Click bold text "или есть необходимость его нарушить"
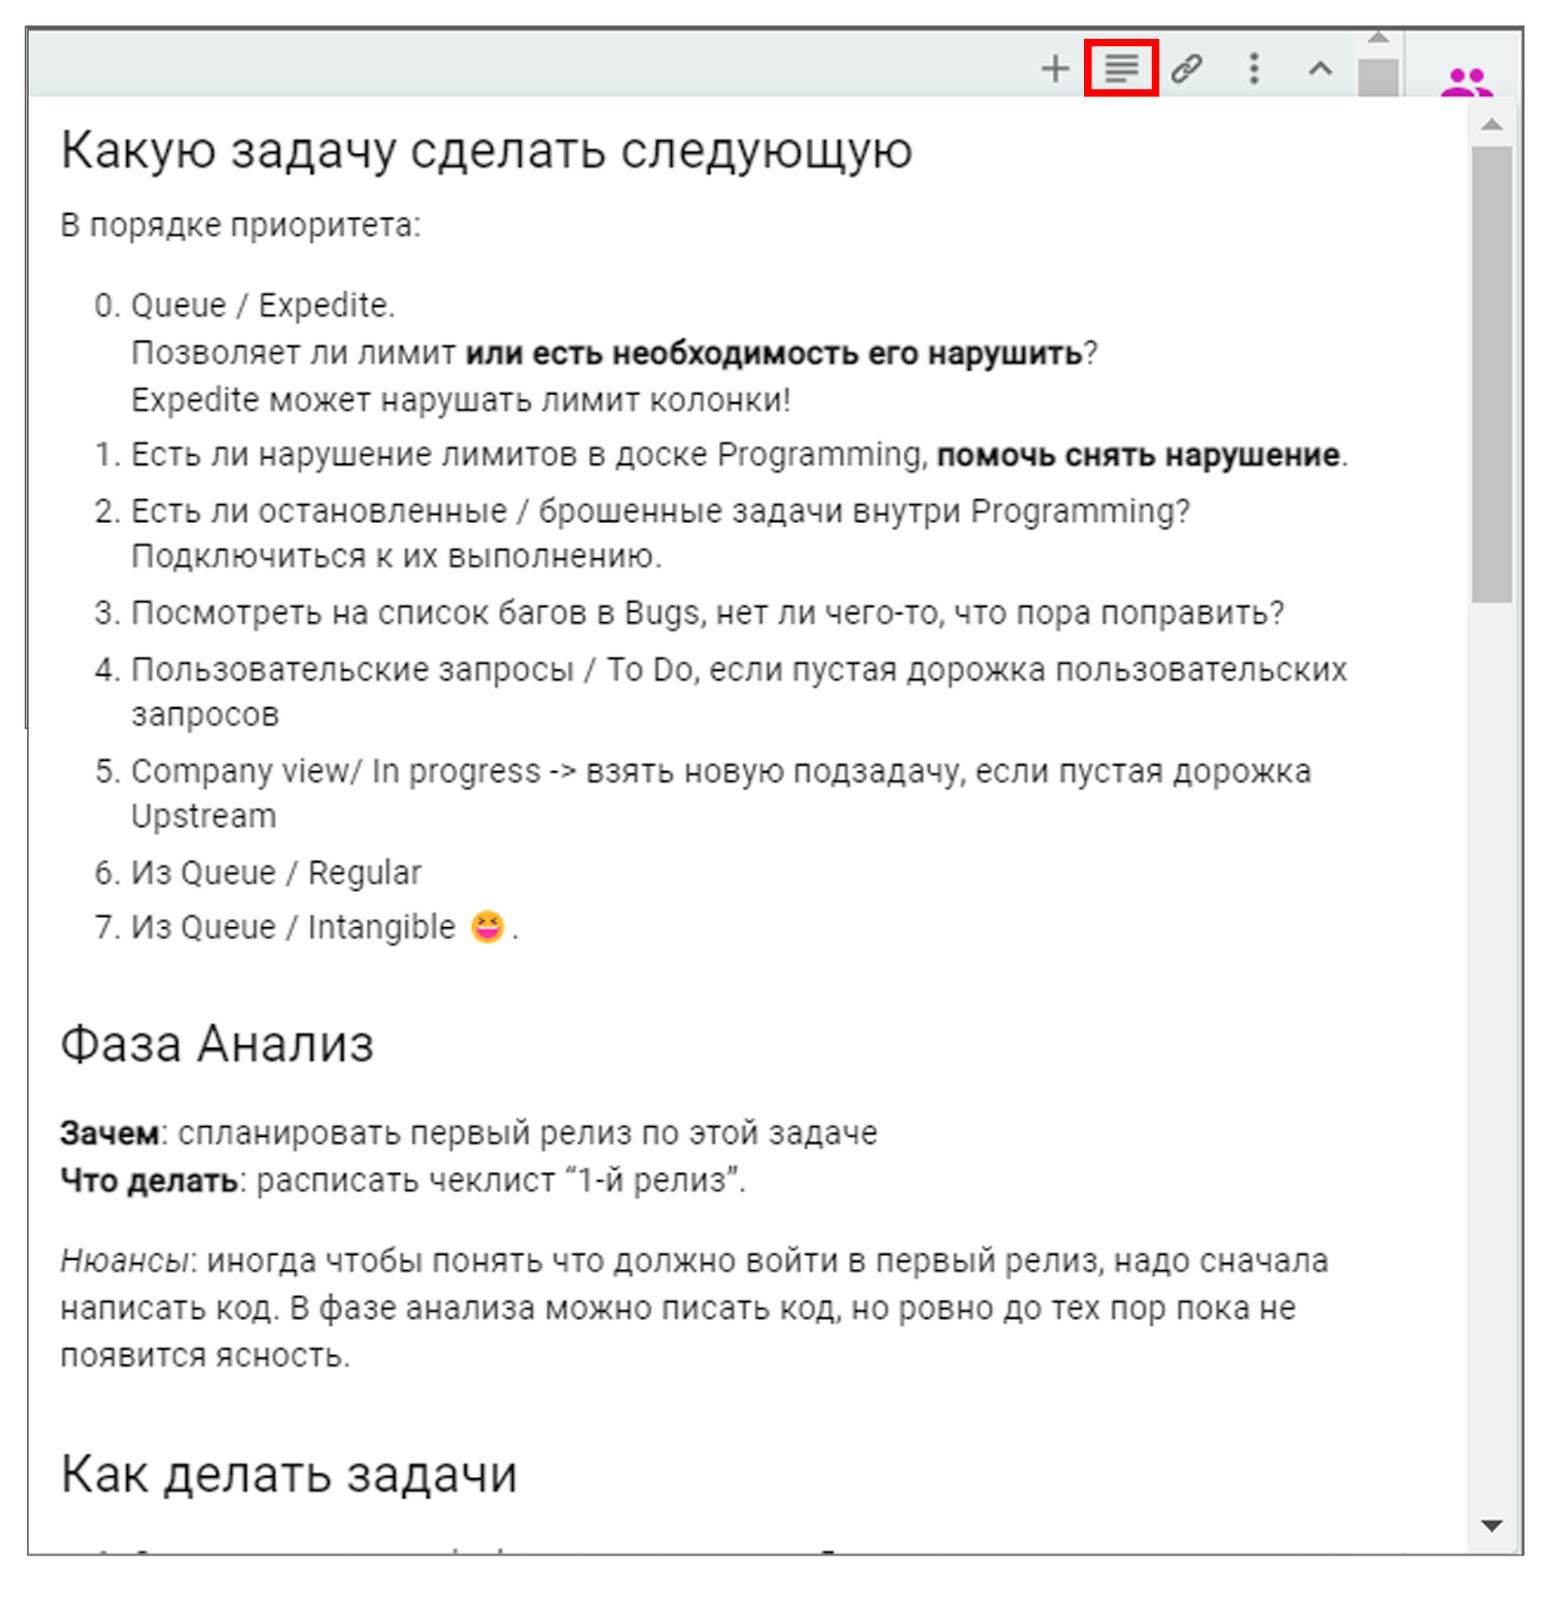This screenshot has width=1550, height=1600. [774, 353]
